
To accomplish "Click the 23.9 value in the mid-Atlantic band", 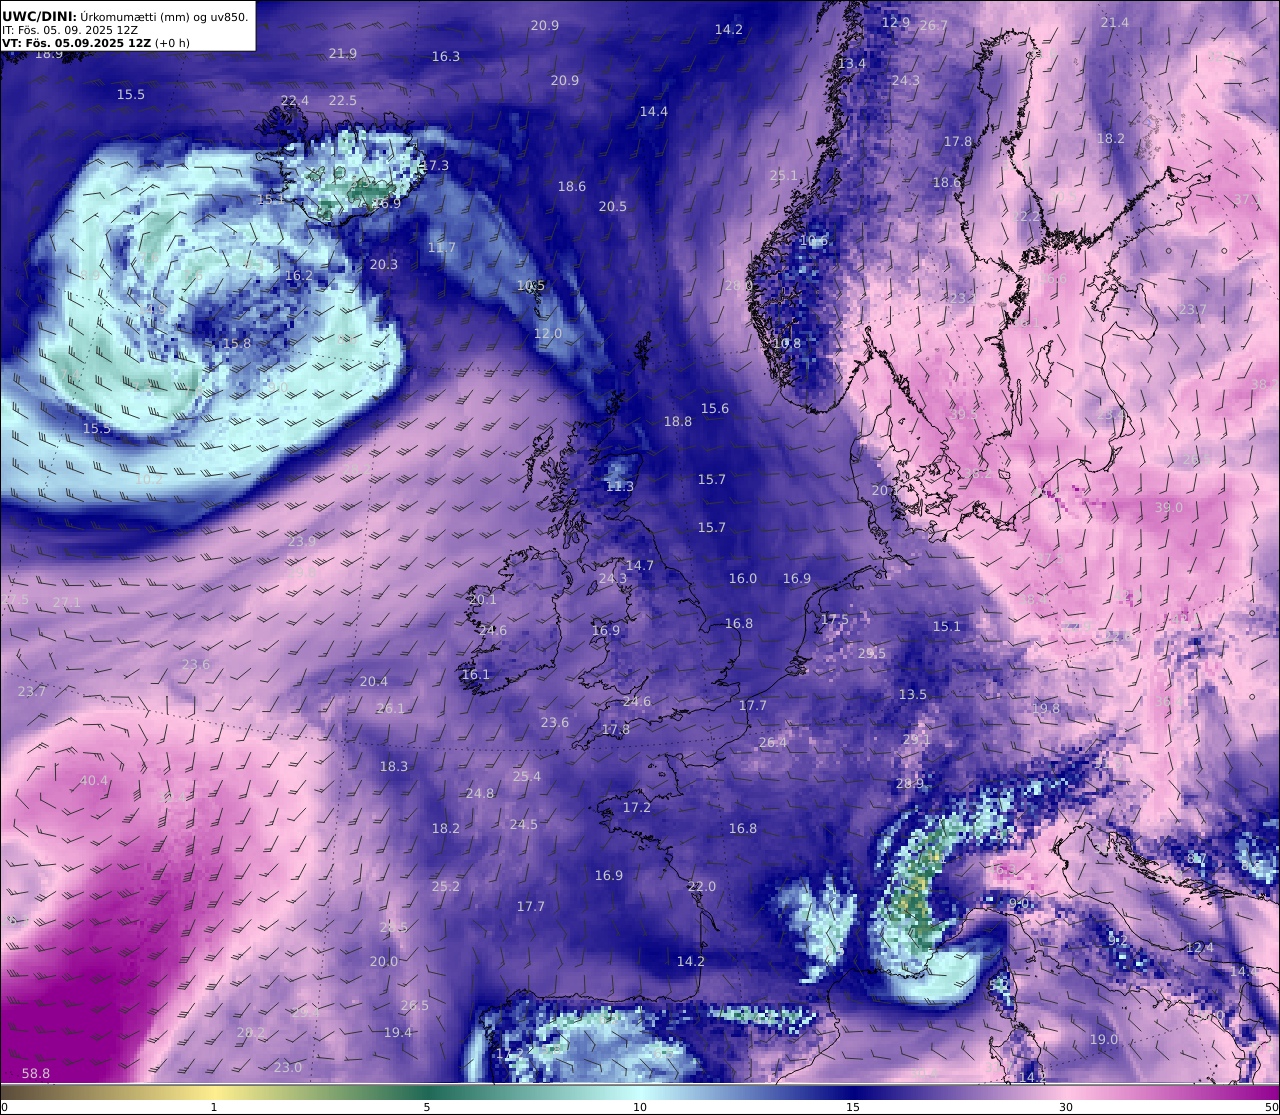I will tap(302, 541).
